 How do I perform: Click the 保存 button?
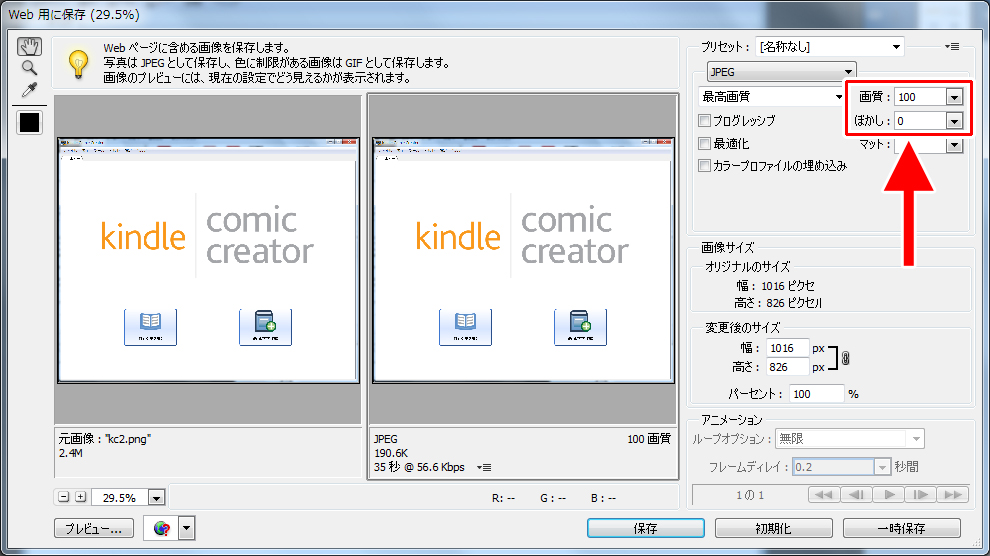(x=646, y=528)
